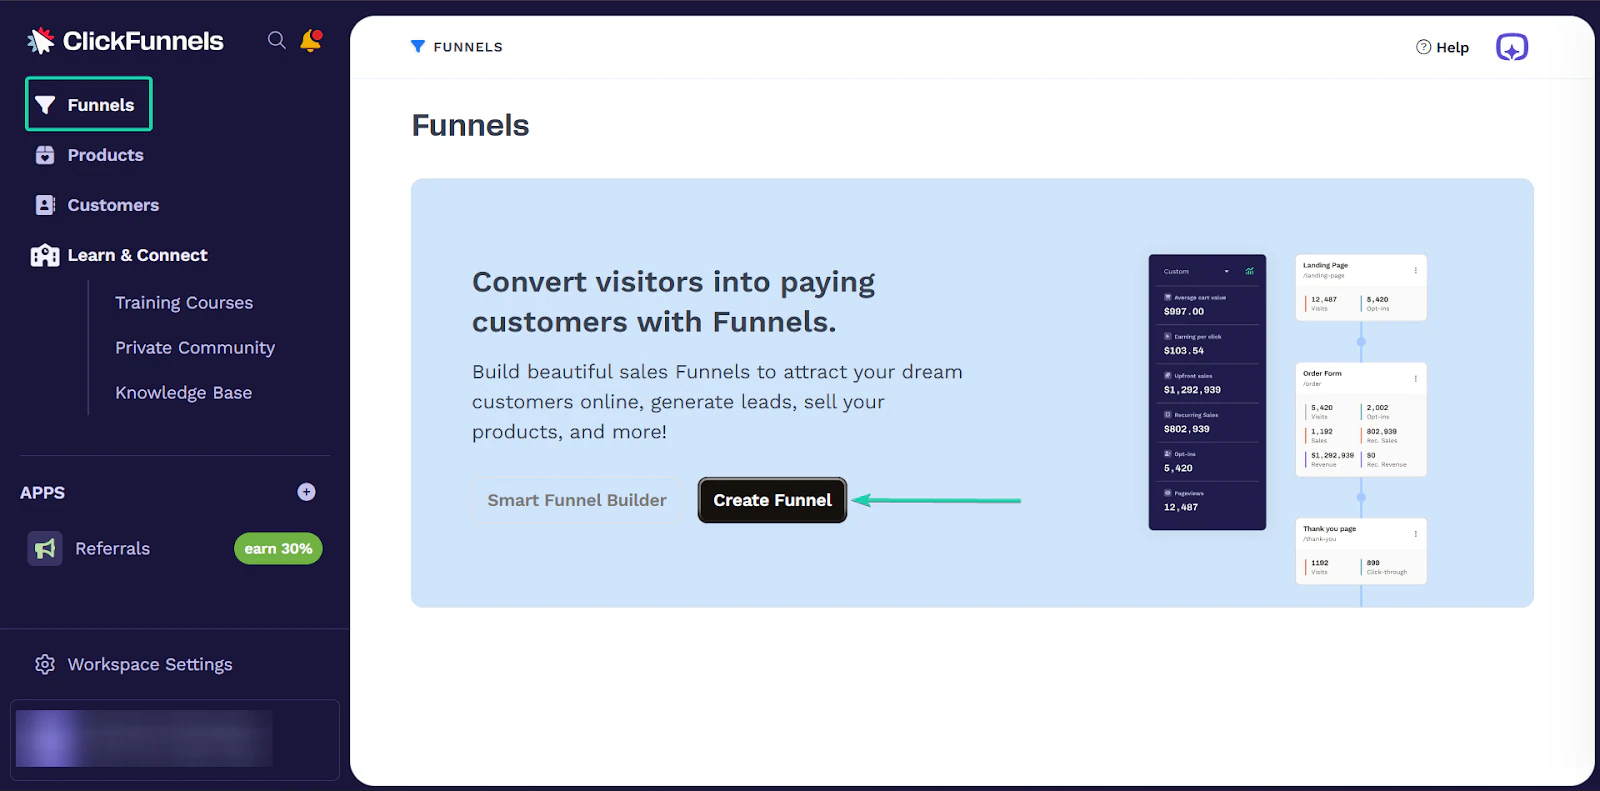Click the Workspace Settings gear icon
The image size is (1600, 791).
45,665
